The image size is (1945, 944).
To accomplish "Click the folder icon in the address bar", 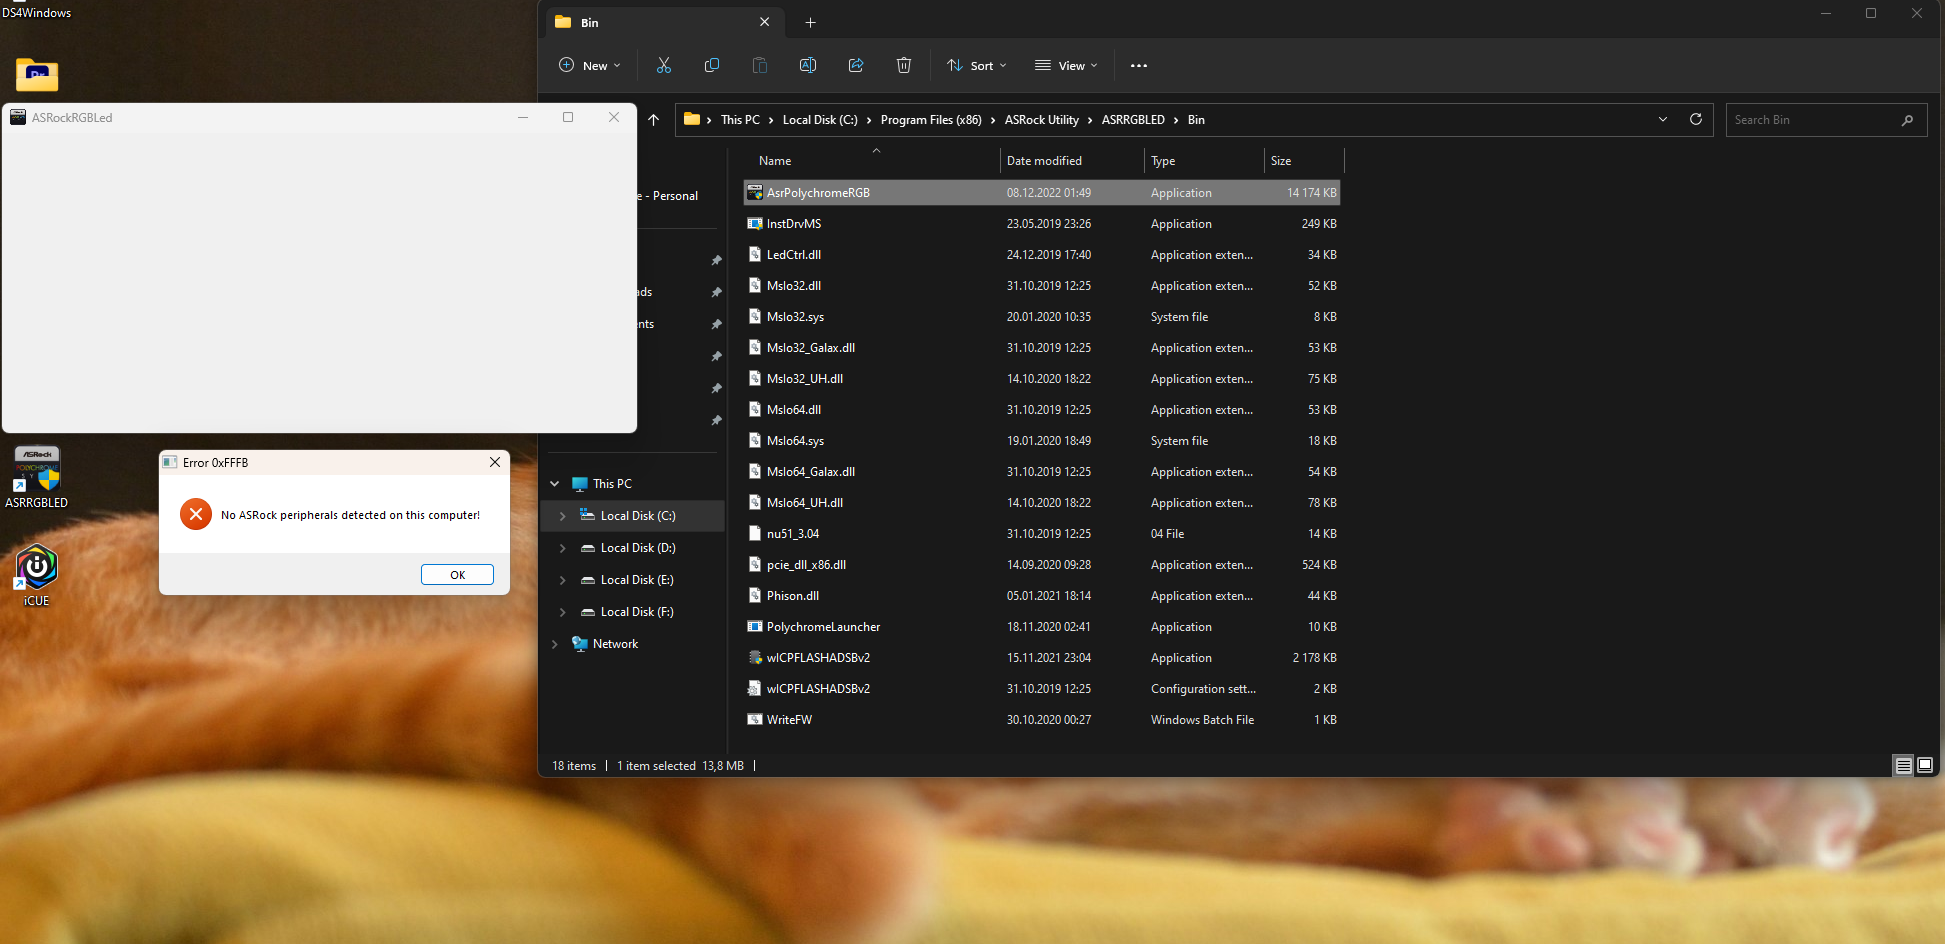I will (x=691, y=119).
